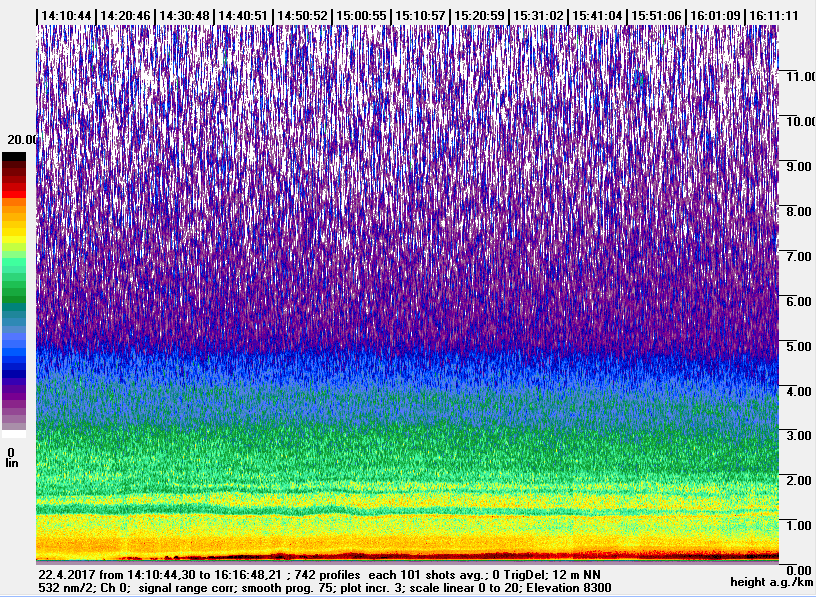Click the 4.00 height axis label

pyautogui.click(x=799, y=391)
